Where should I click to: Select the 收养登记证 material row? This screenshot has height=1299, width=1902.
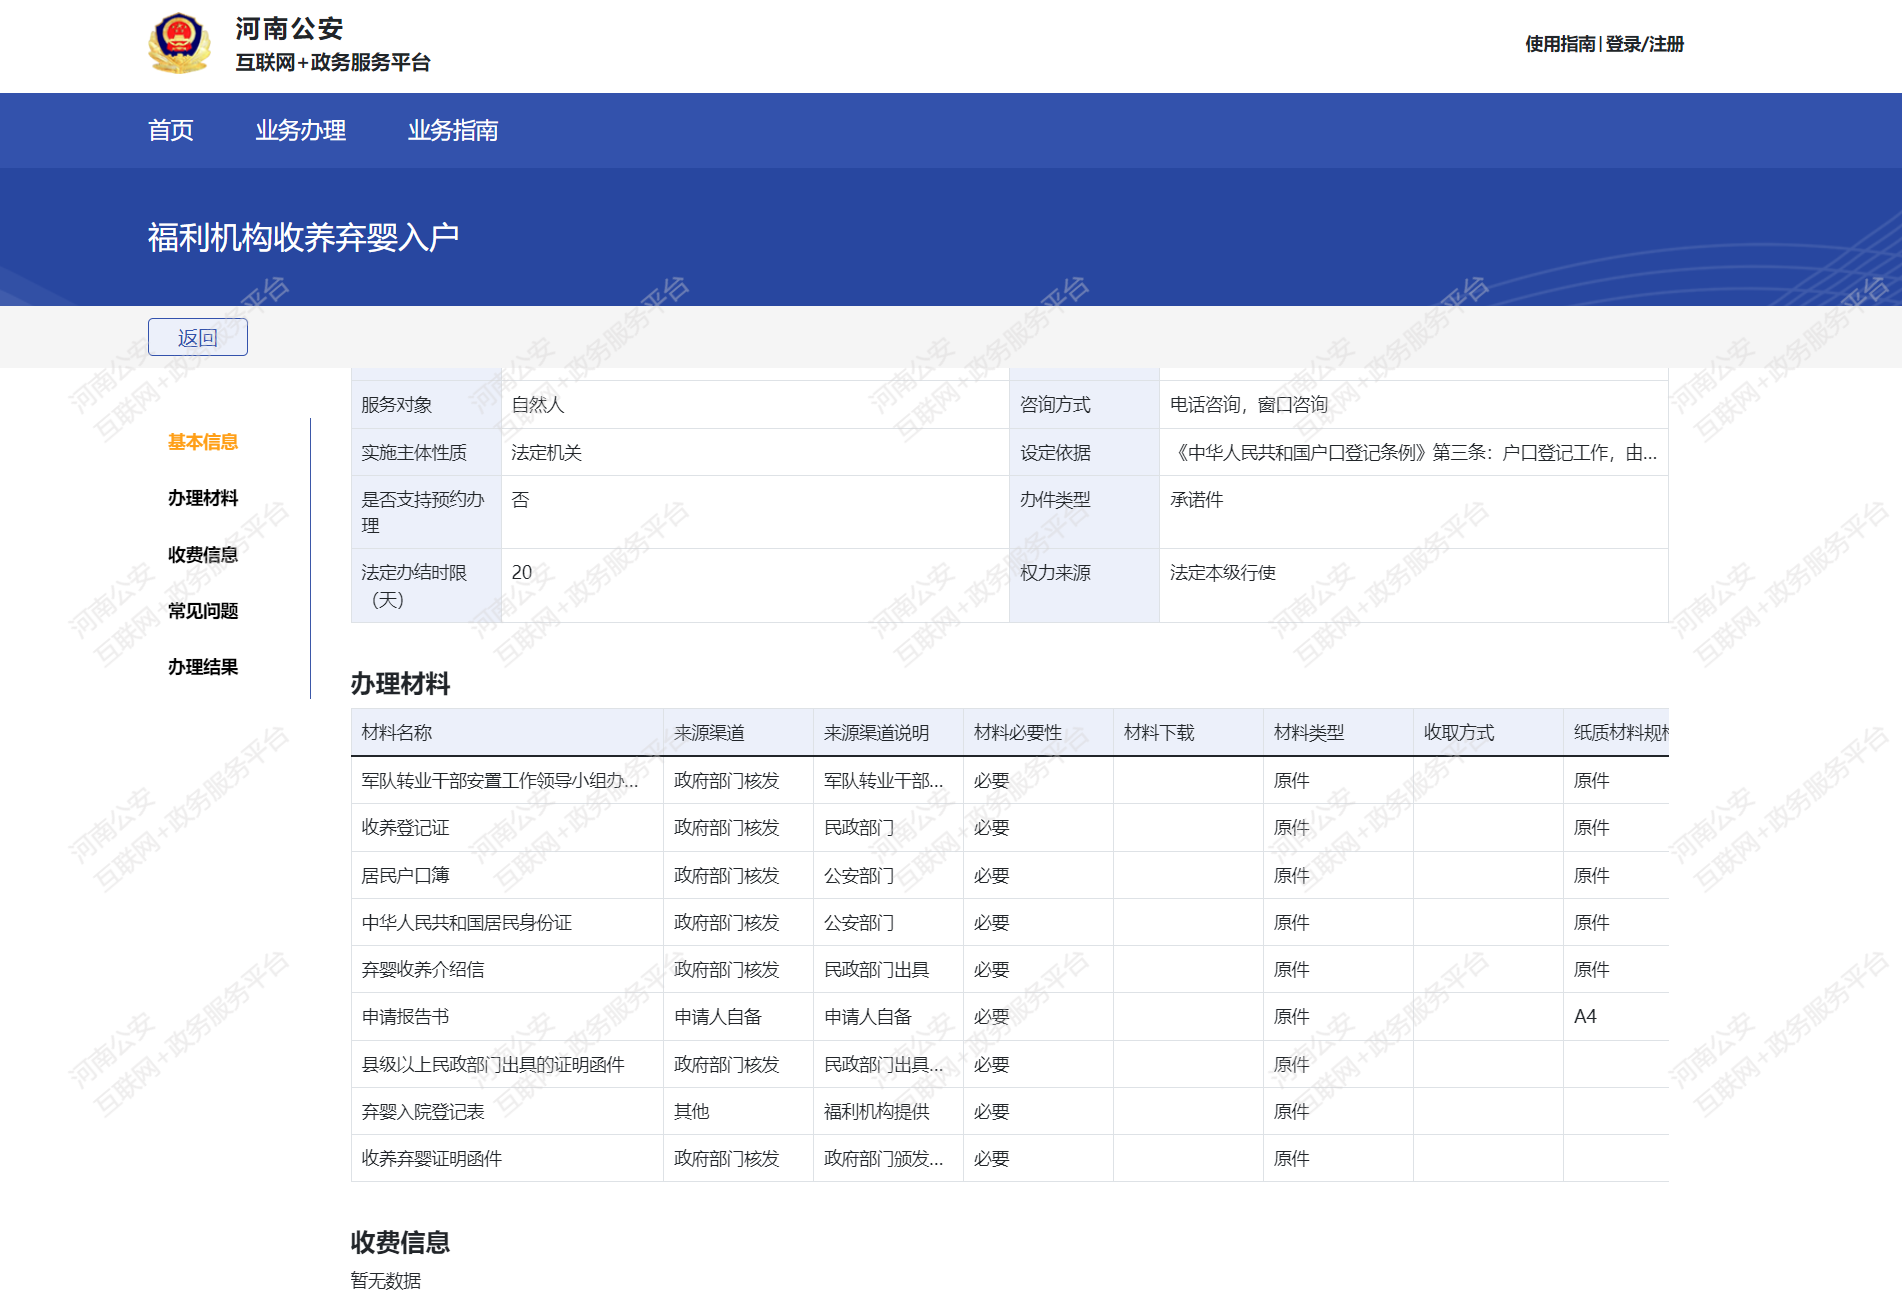pos(406,828)
